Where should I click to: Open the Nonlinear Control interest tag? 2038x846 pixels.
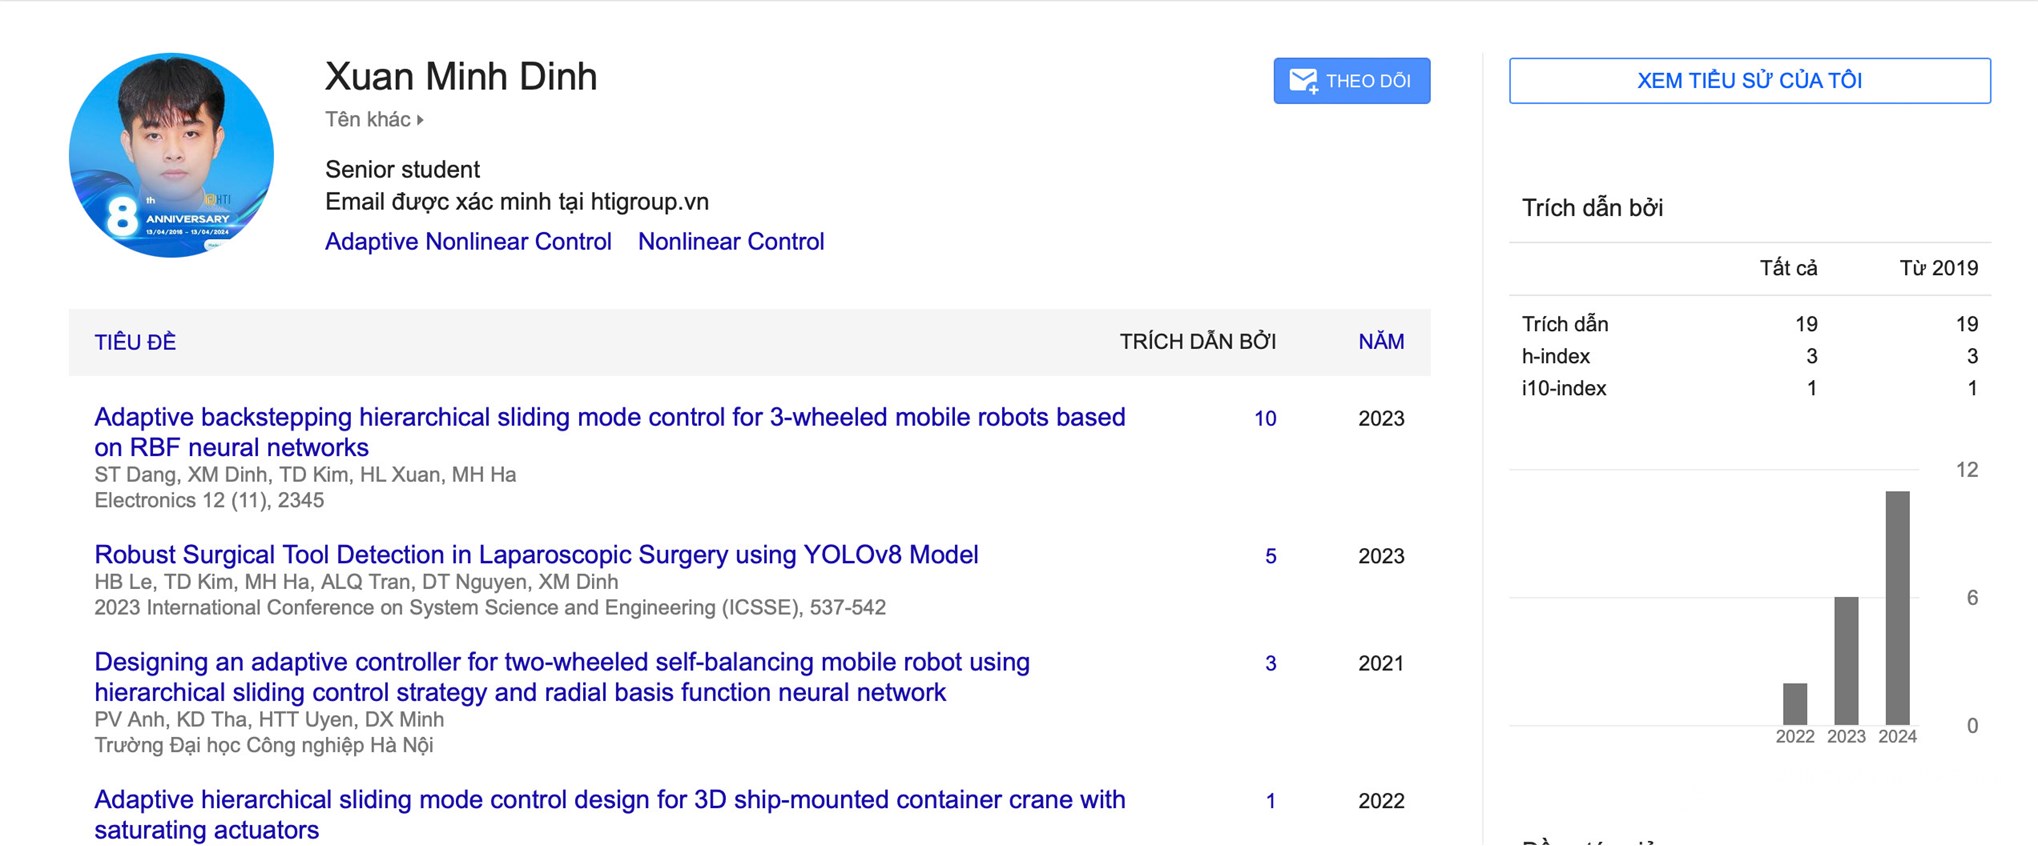731,242
